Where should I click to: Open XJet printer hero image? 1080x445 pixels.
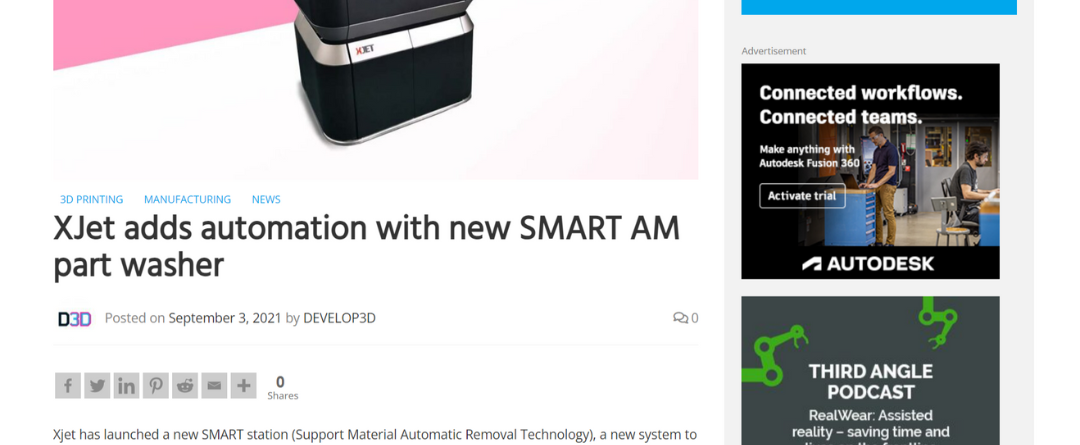[x=375, y=90]
